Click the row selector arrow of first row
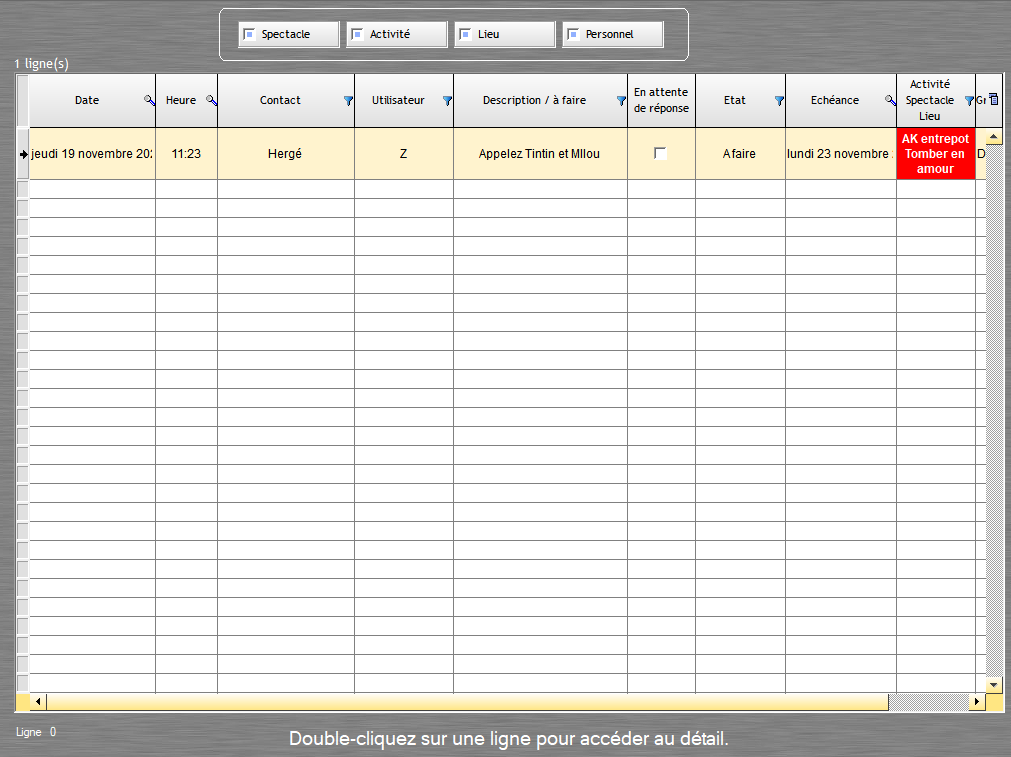Viewport: 1011px width, 757px height. pyautogui.click(x=23, y=154)
